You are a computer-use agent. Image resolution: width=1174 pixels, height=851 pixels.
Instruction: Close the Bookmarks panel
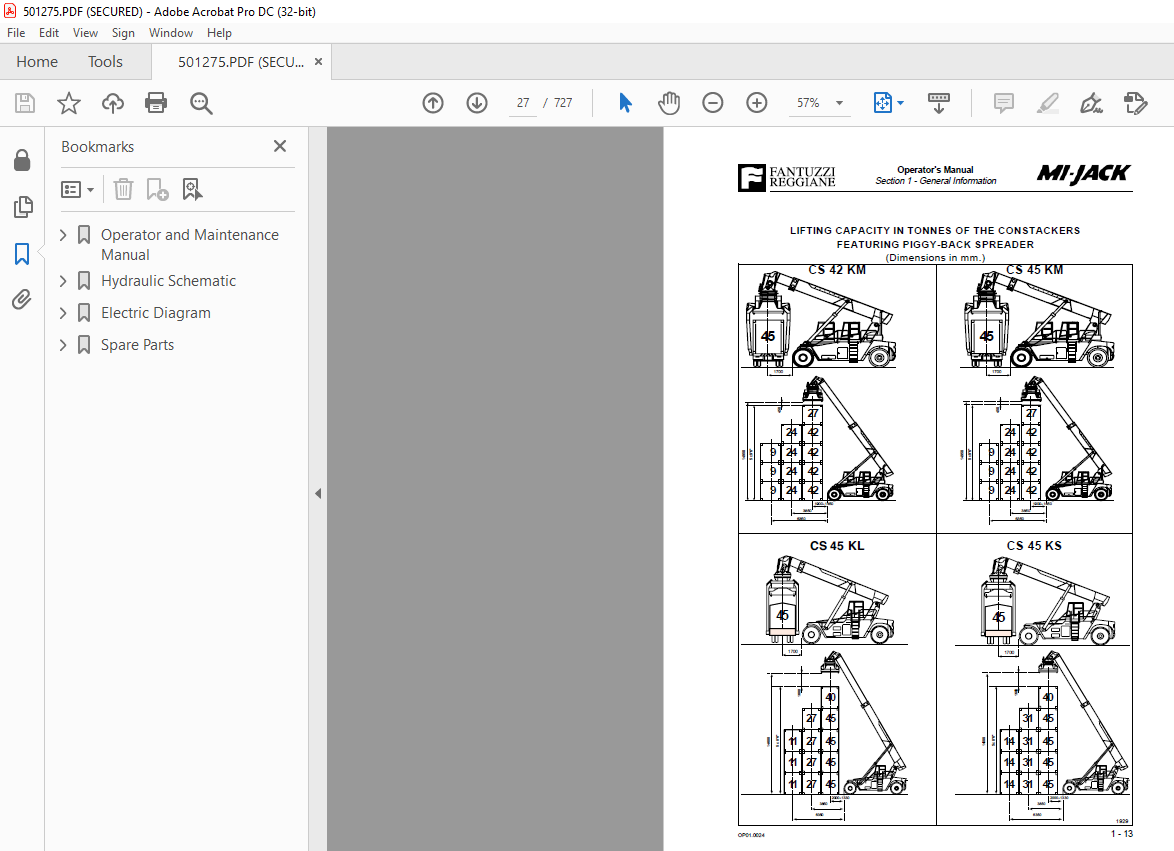pos(280,146)
